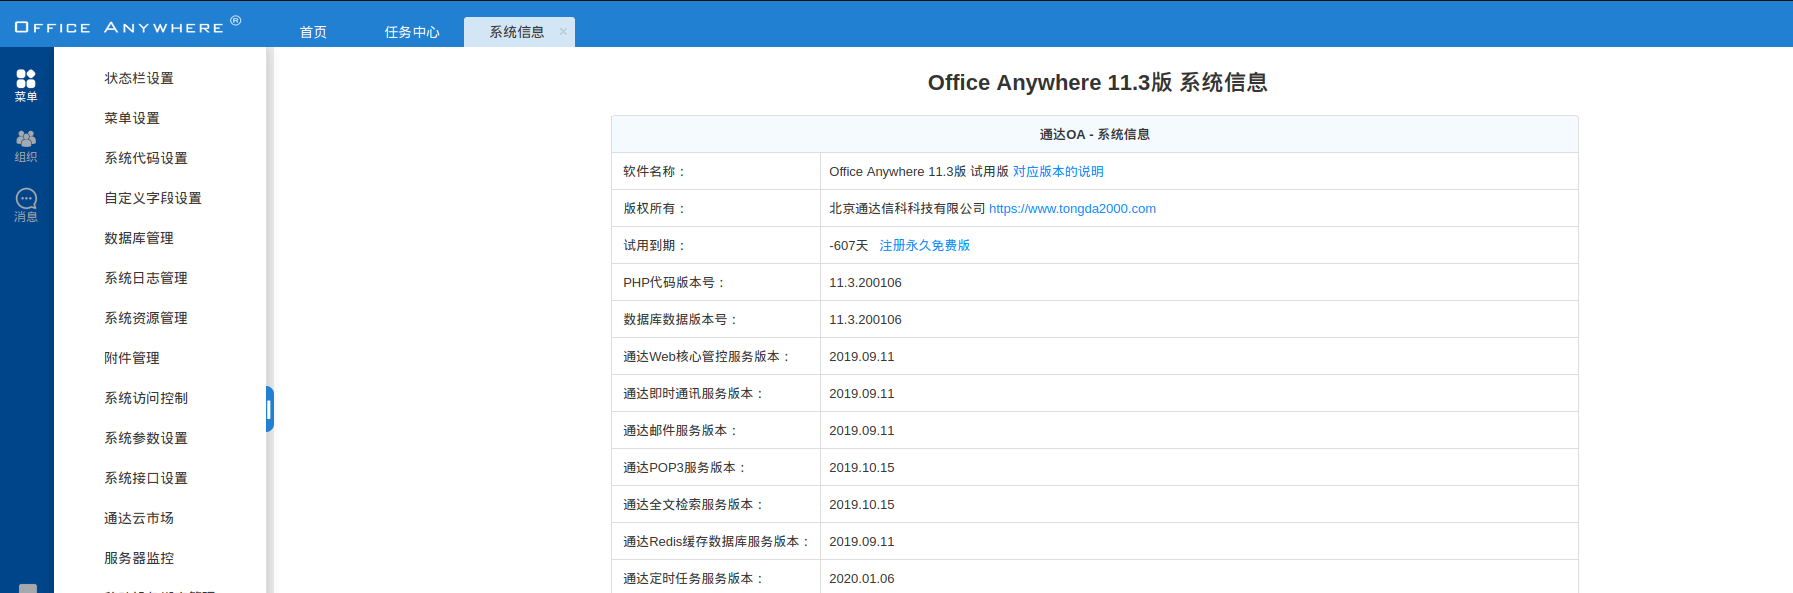The width and height of the screenshot is (1793, 593).
Task: Open the 菜单 icon in left sidebar
Action: point(26,85)
